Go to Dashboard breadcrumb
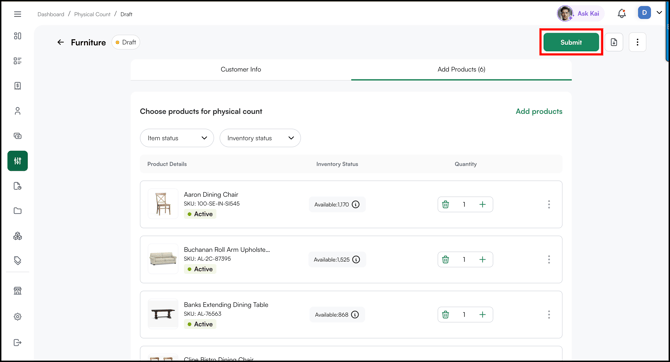Screen dimensions: 670x362 pyautogui.click(x=50, y=14)
